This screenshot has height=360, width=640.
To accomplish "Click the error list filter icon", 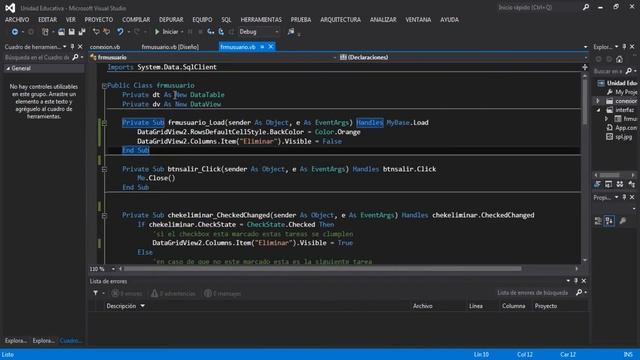I will (96, 293).
